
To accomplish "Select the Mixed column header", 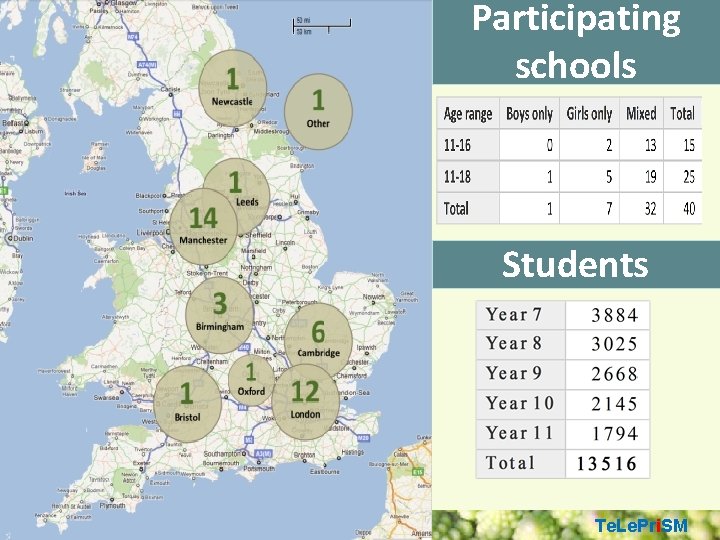I will click(x=641, y=113).
